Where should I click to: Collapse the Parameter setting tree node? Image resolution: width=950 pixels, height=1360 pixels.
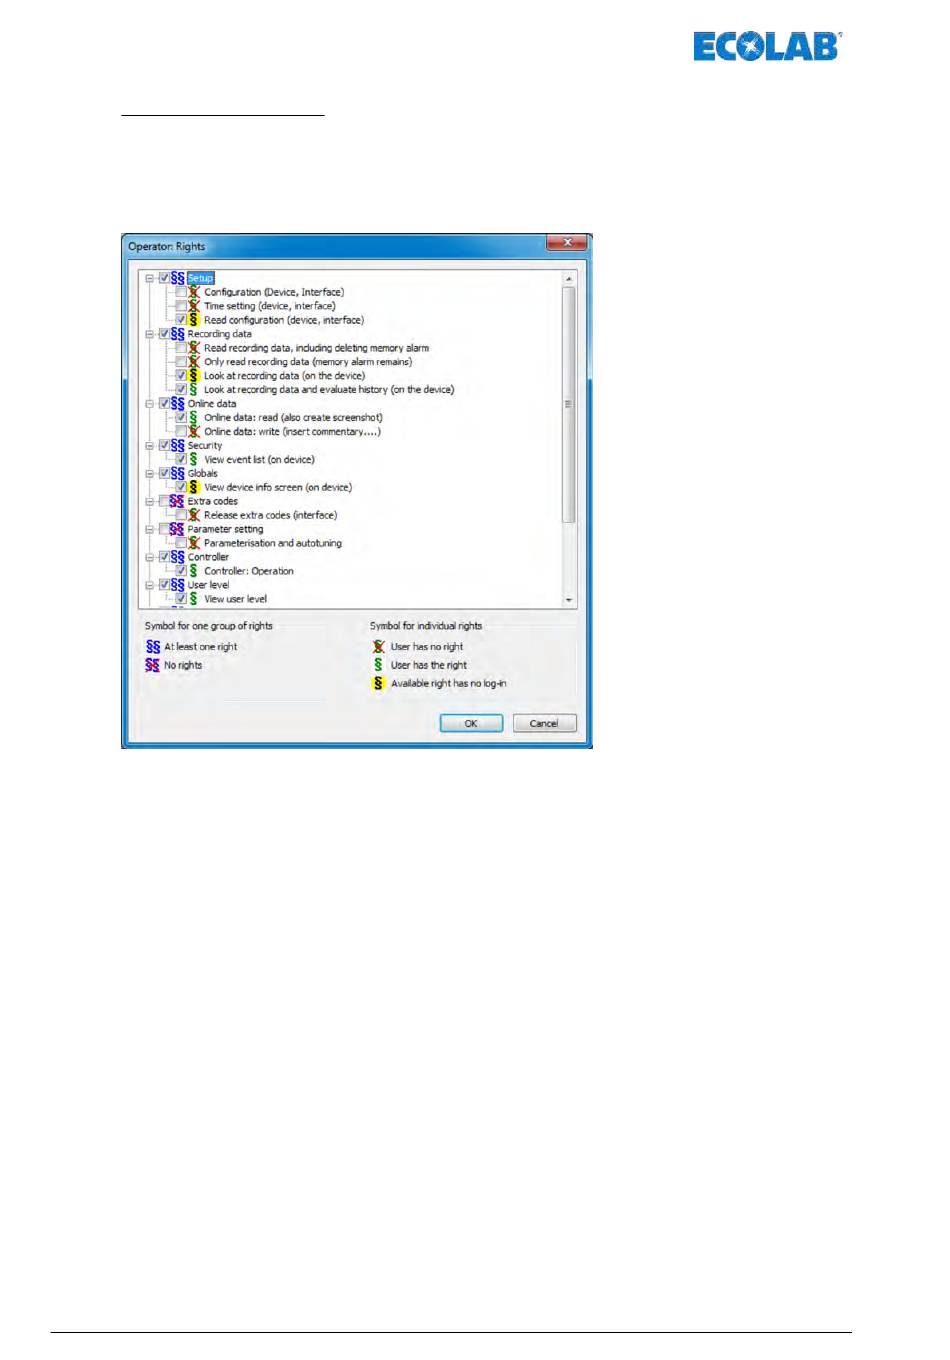click(150, 531)
